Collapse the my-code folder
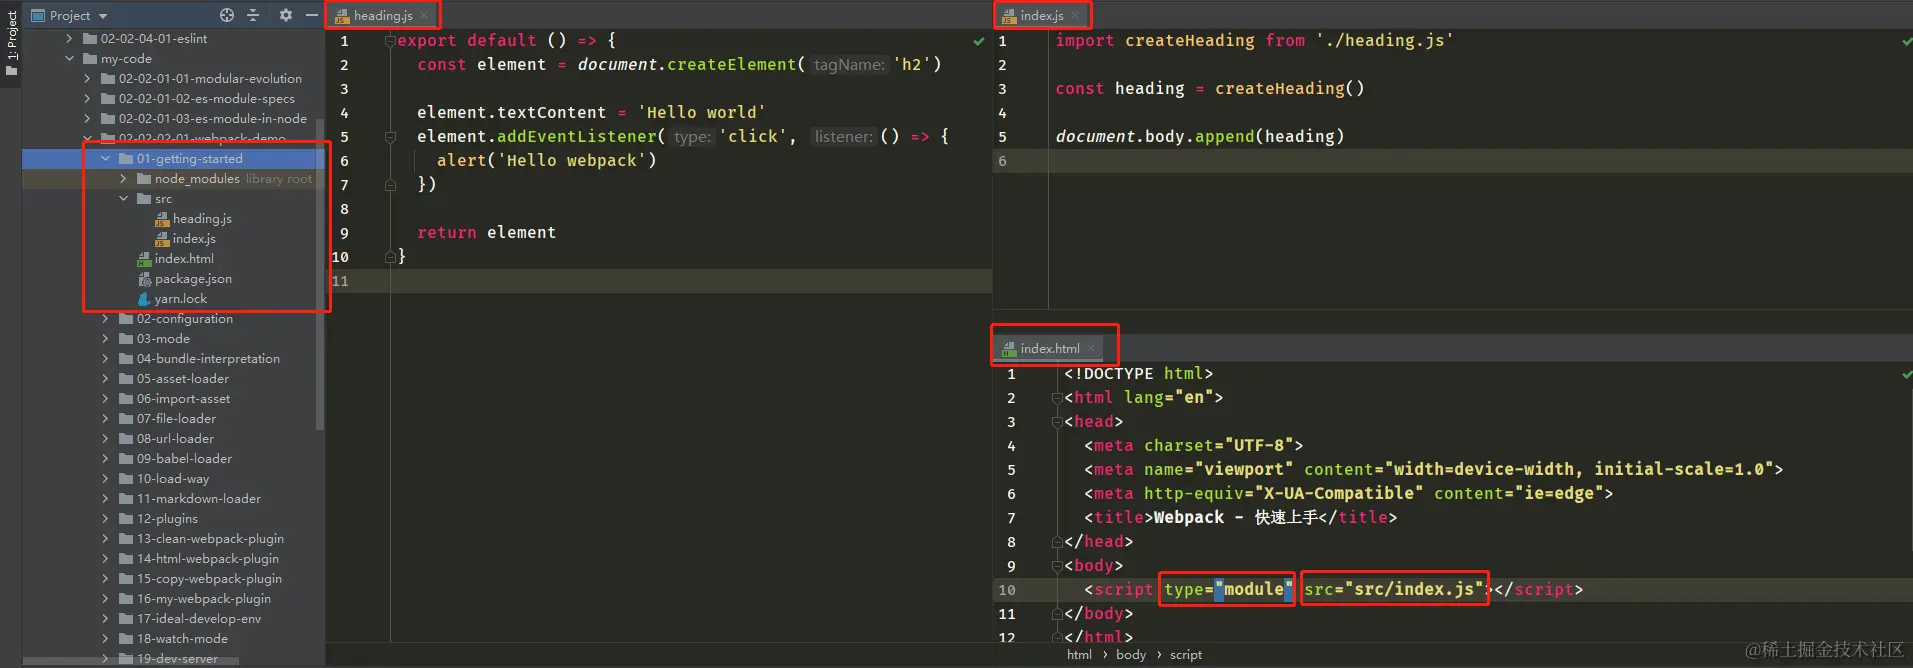The width and height of the screenshot is (1913, 668). (69, 59)
